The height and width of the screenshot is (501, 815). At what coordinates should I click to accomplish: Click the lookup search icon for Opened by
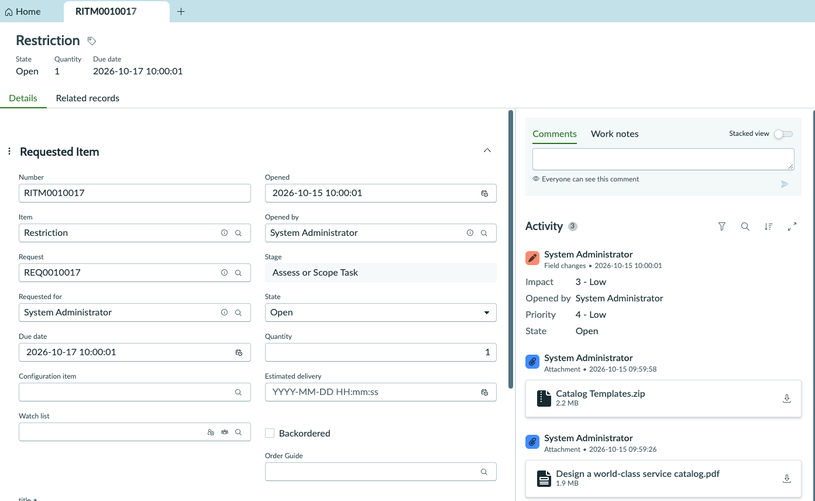484,233
